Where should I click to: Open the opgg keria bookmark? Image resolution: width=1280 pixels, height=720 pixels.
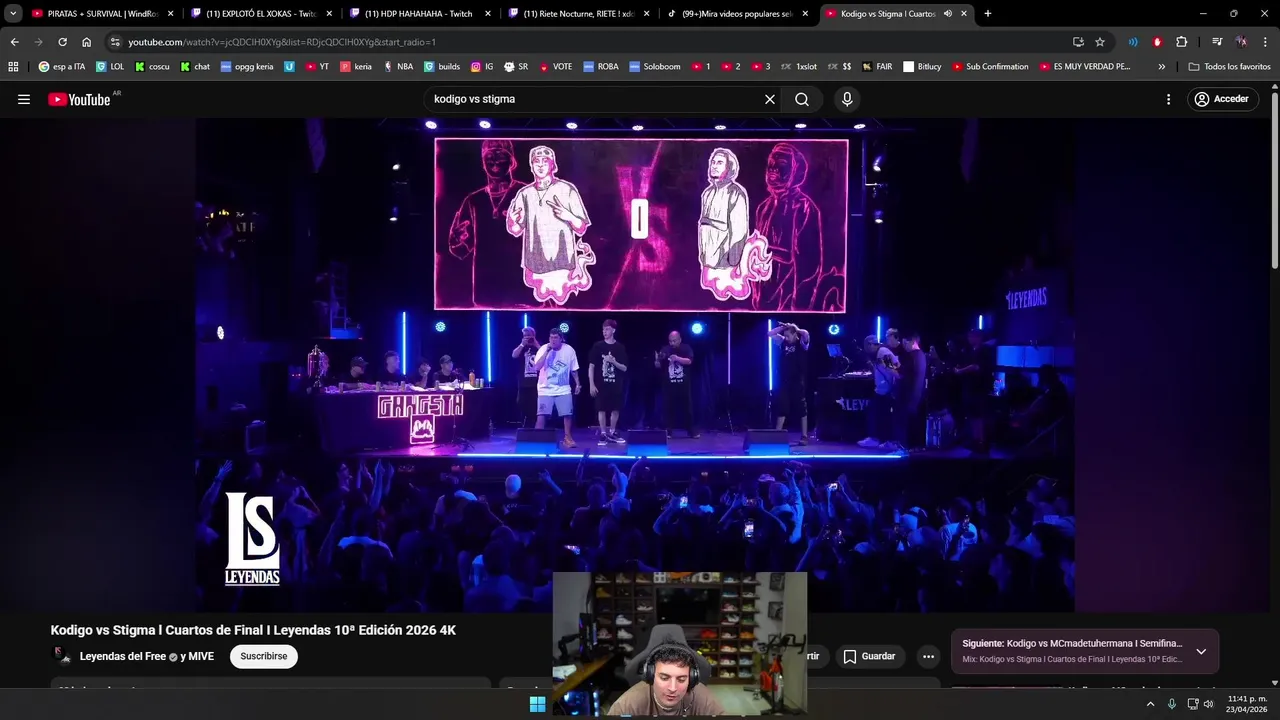point(247,67)
